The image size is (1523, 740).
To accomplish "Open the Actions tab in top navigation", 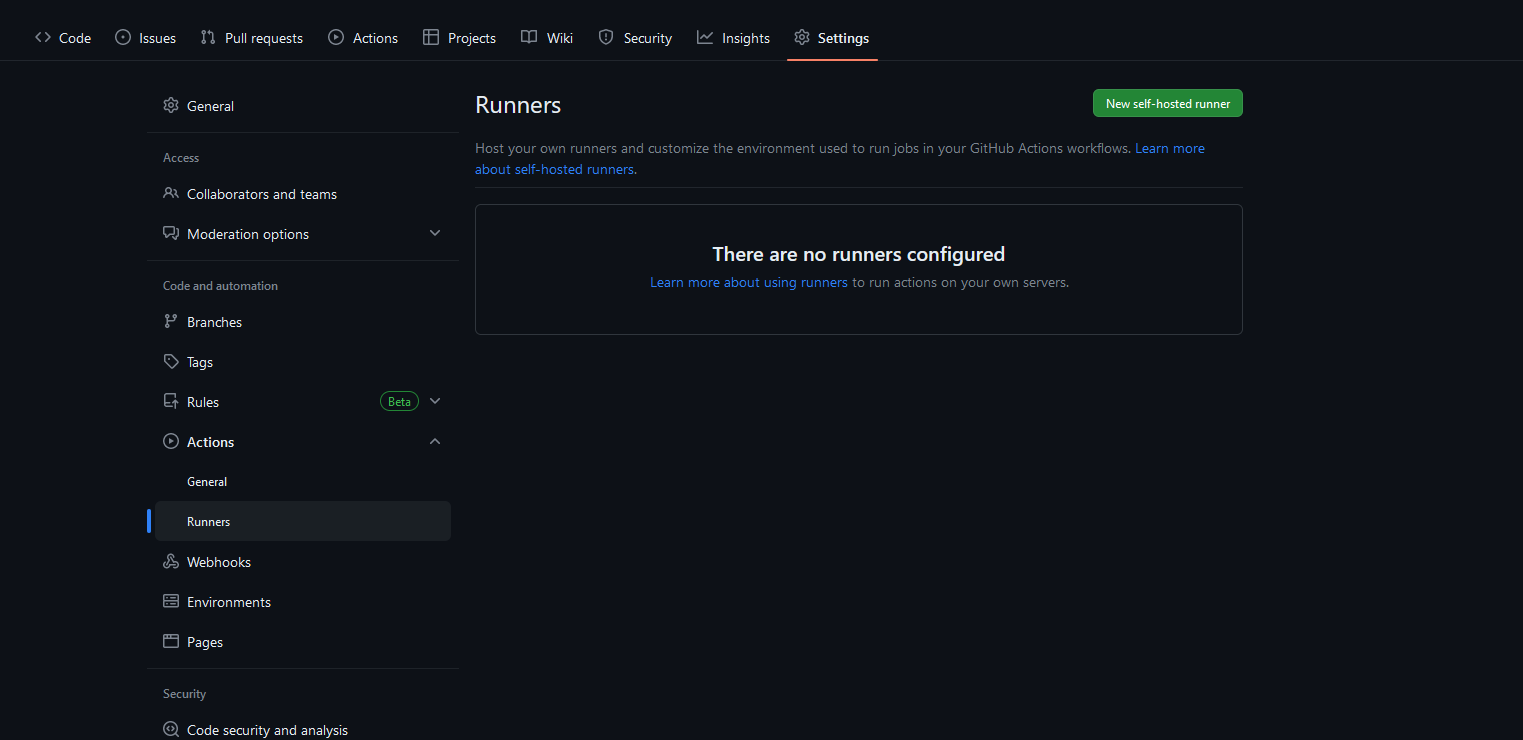I will tap(337, 37).
